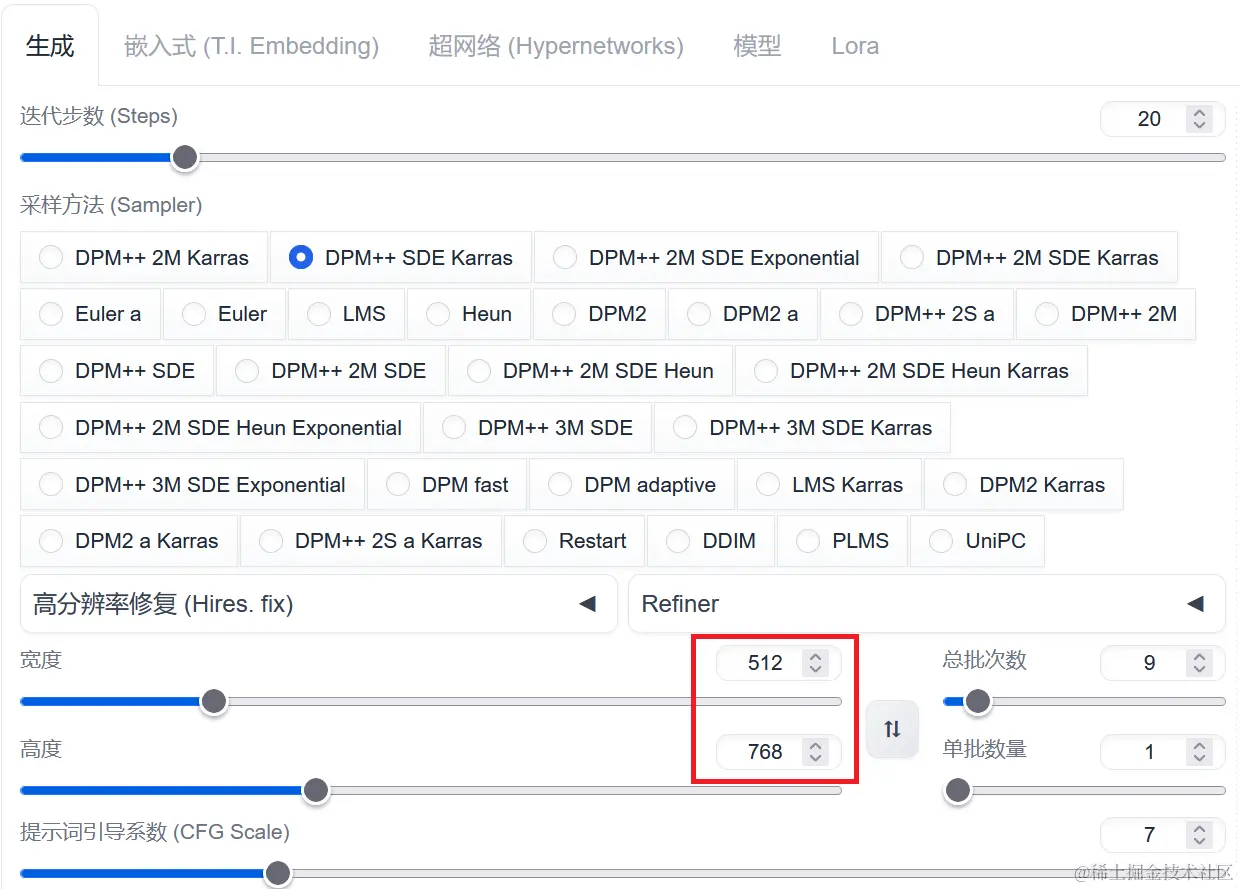Click the height 768 spinner arrows
Image resolution: width=1240 pixels, height=889 pixels.
coord(815,751)
